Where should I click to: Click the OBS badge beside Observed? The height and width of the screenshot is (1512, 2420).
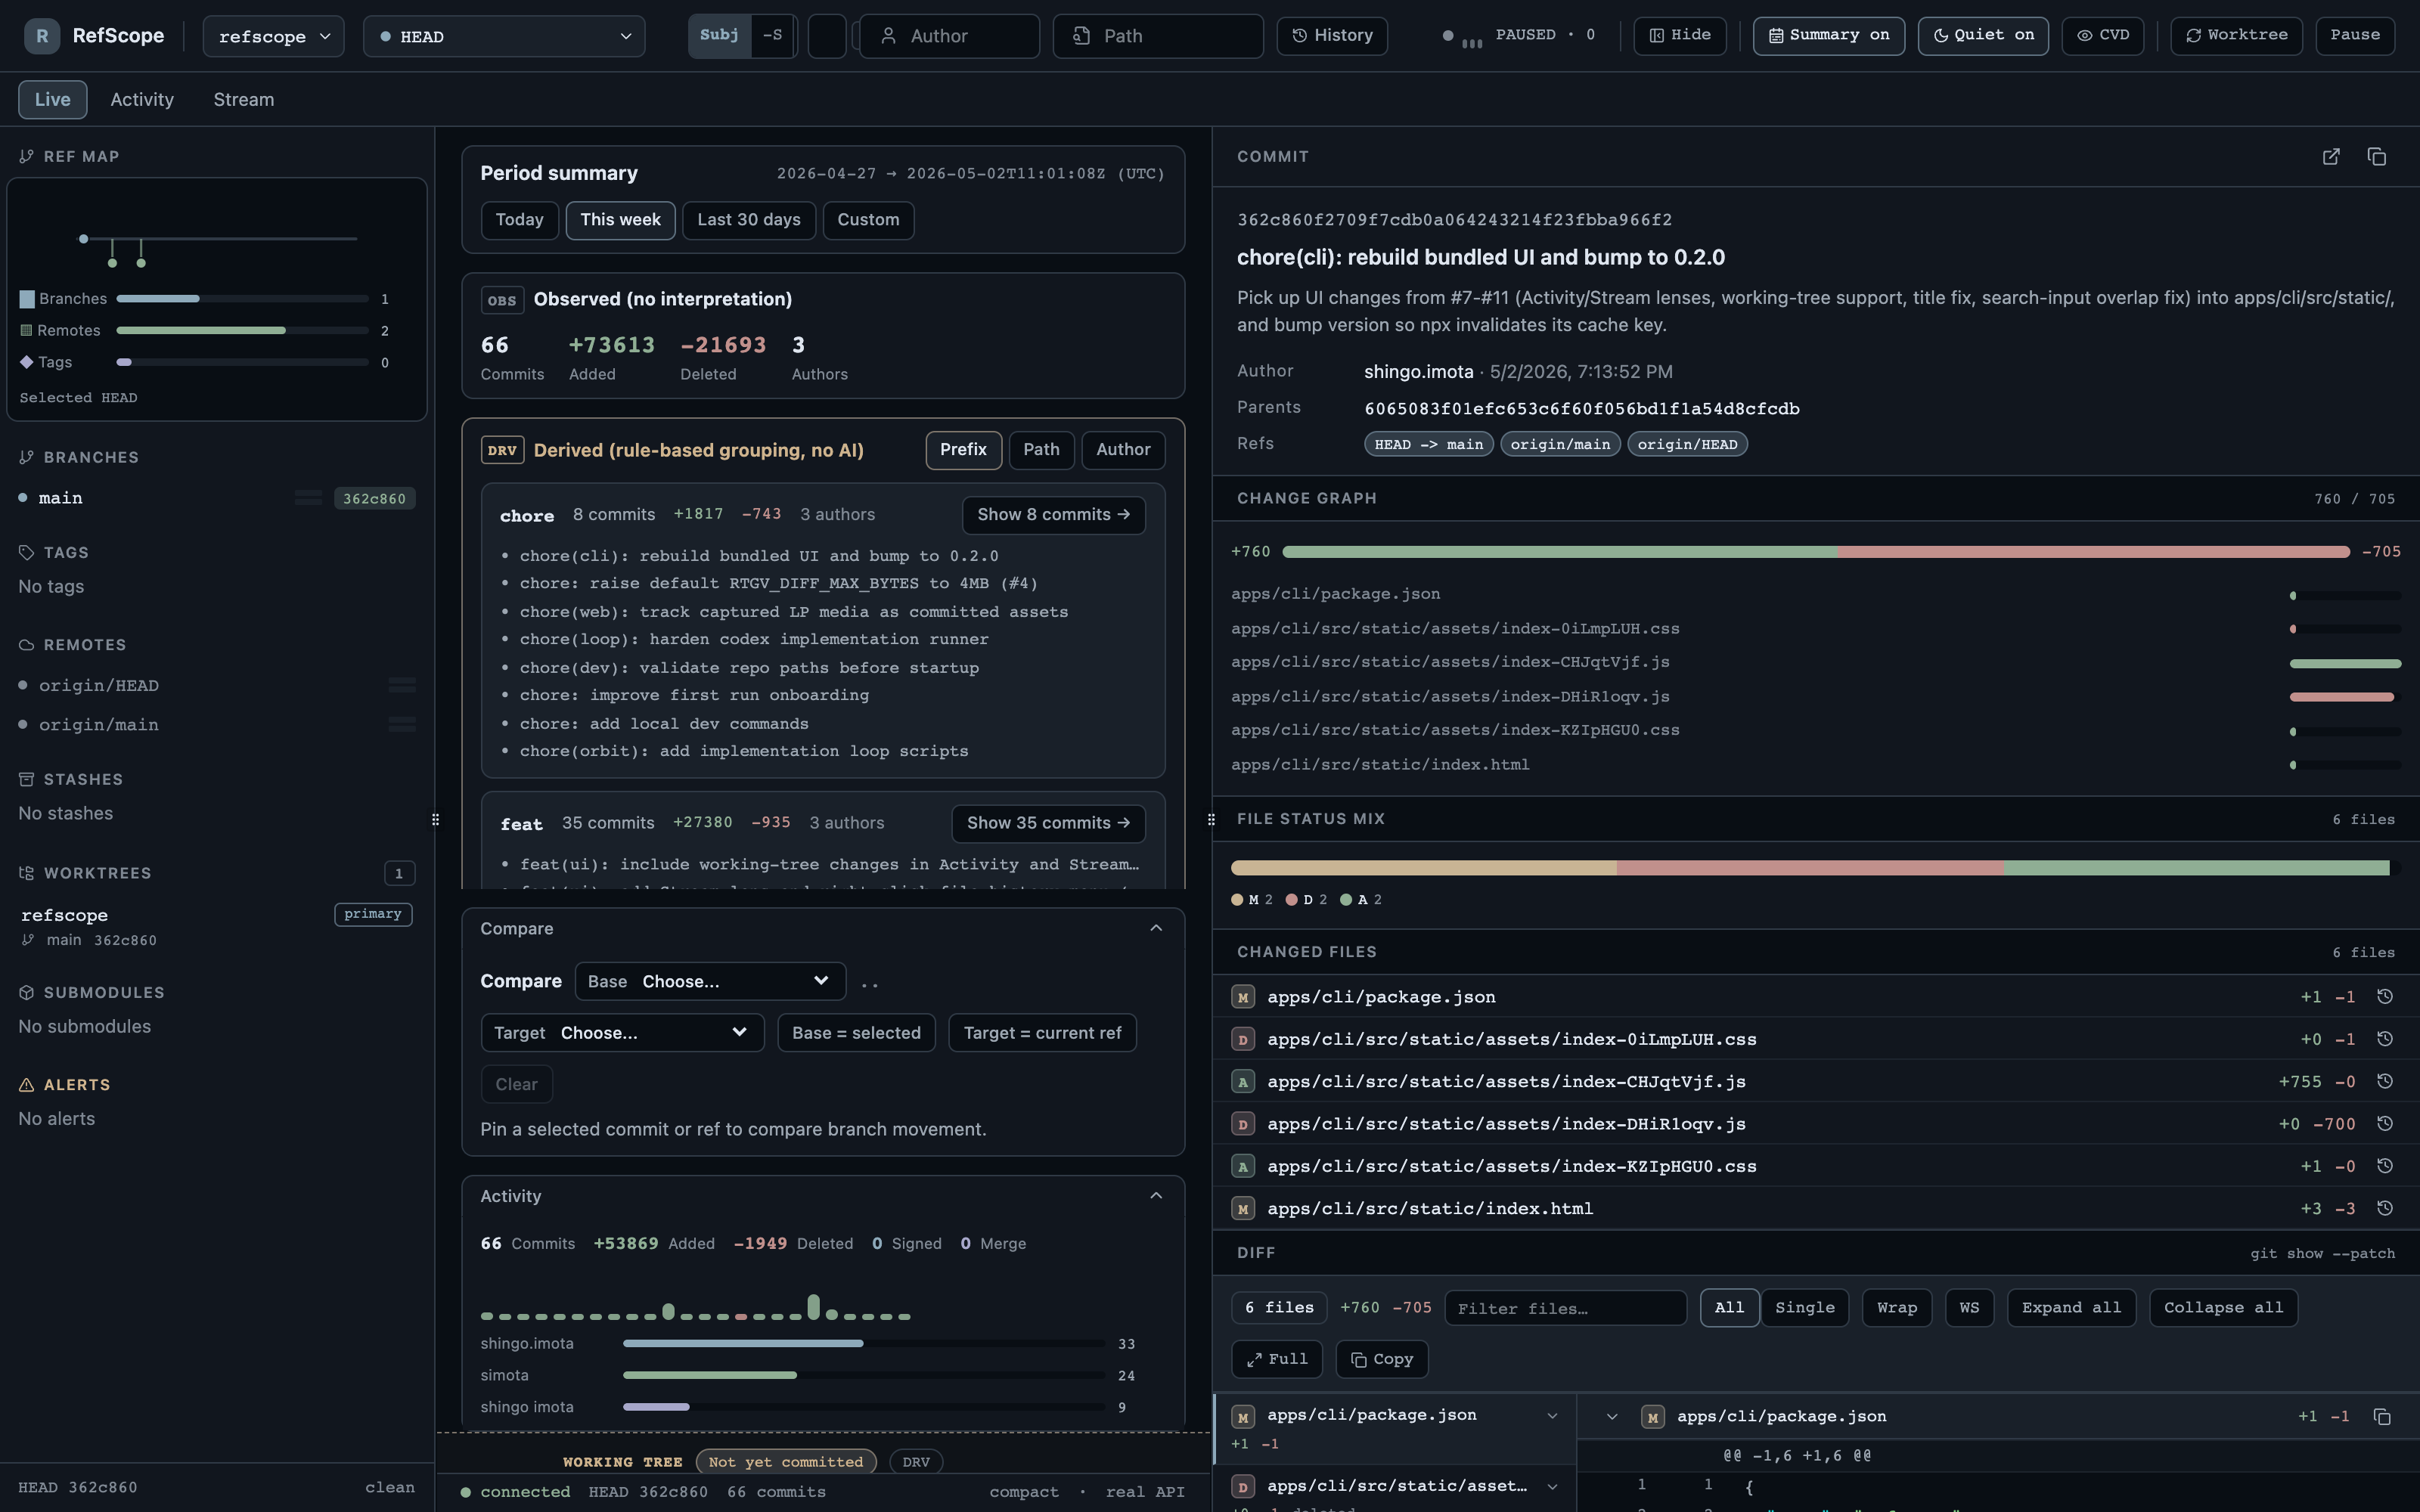click(502, 300)
